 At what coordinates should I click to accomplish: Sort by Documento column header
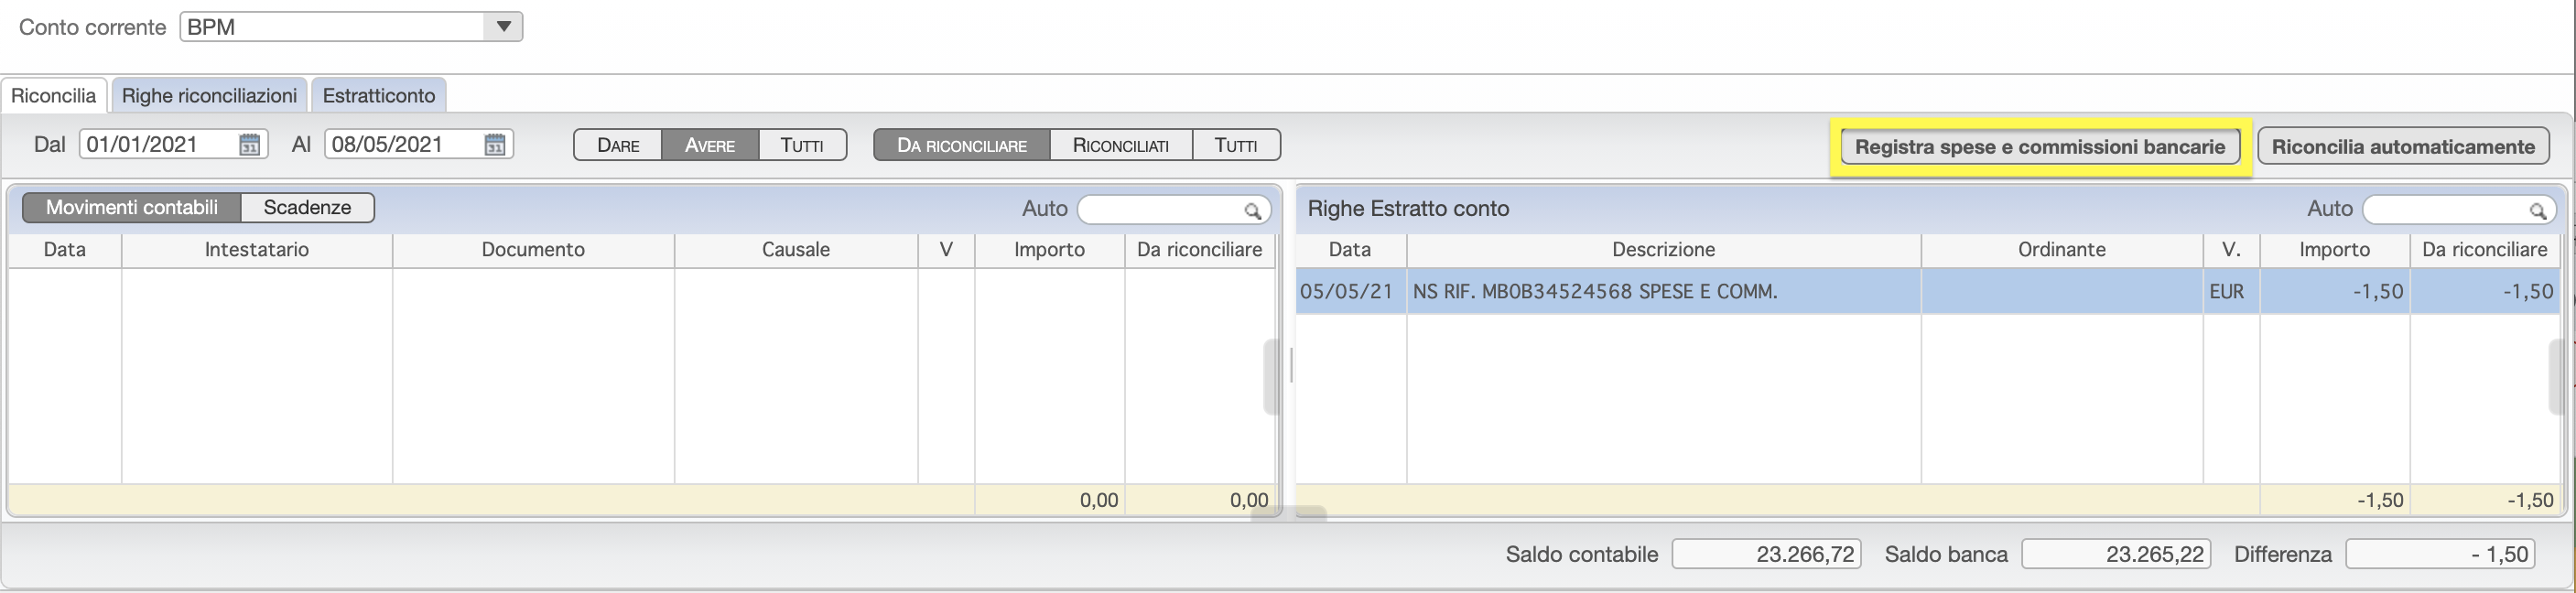pyautogui.click(x=533, y=250)
